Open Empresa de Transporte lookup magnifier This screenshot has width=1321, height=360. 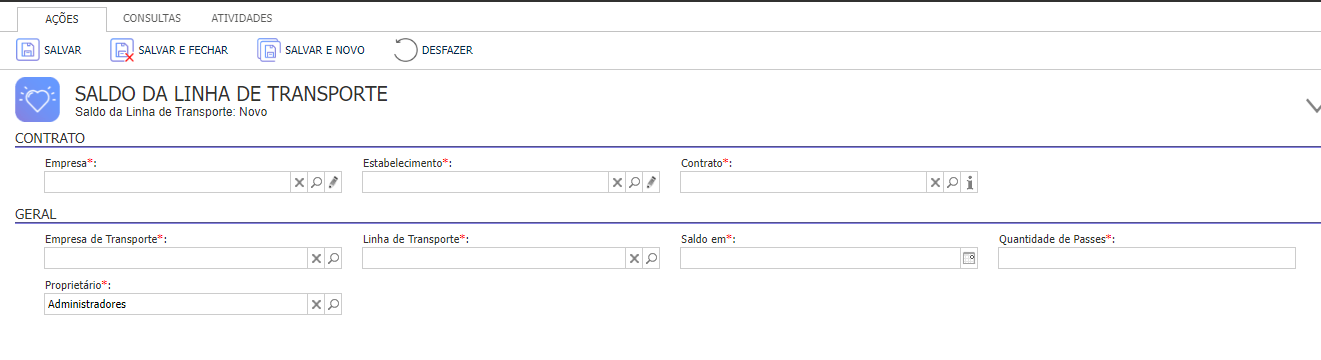[333, 258]
